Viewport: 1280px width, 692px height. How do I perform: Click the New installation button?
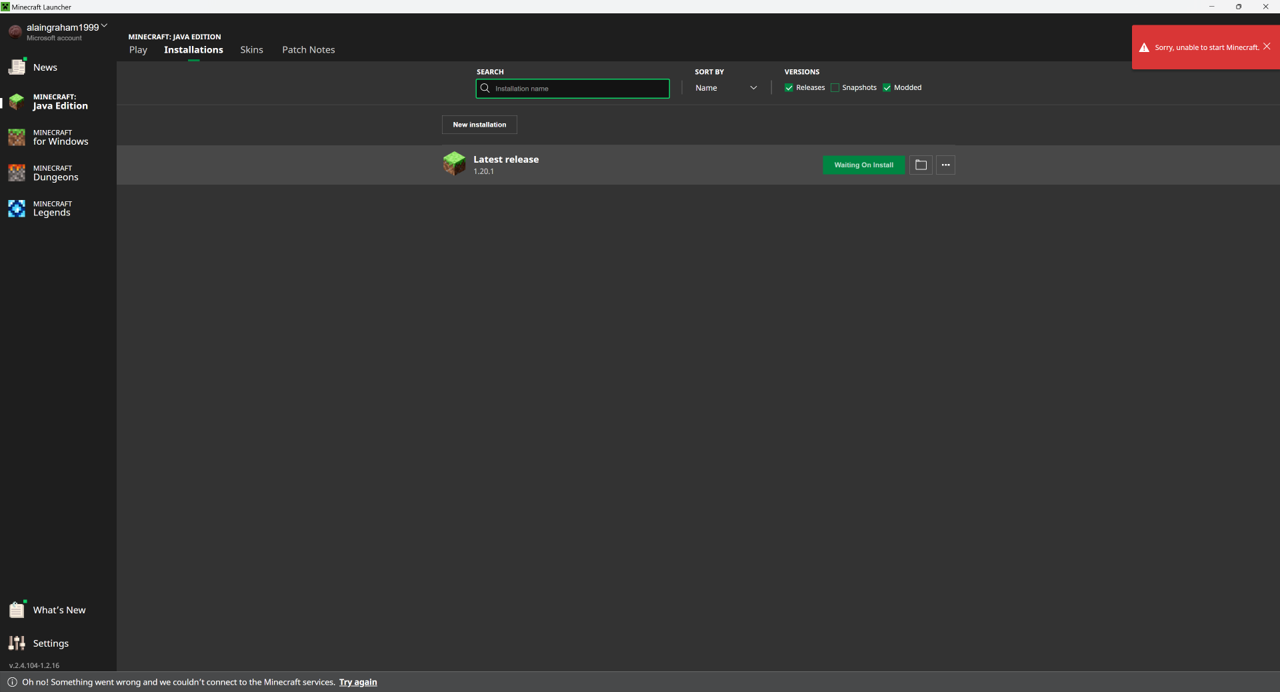coord(479,125)
